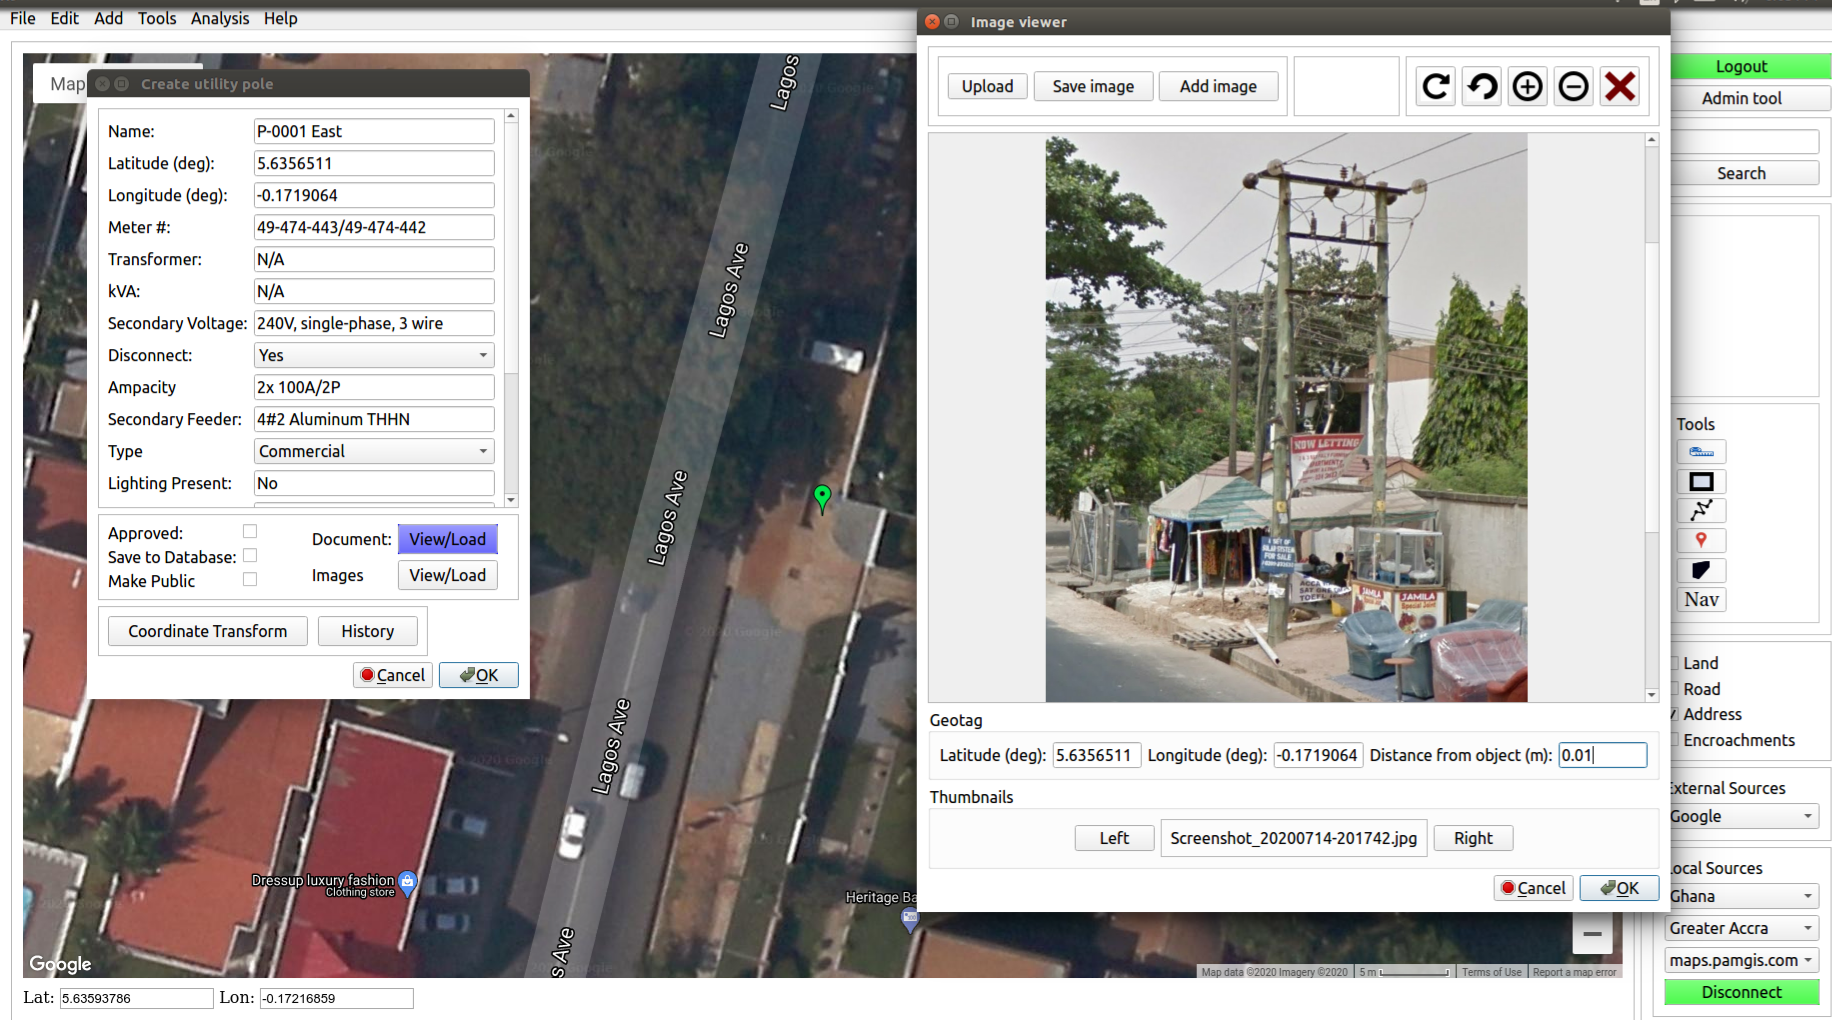This screenshot has height=1020, width=1832.
Task: Open Coordinate Transform
Action: pos(208,631)
